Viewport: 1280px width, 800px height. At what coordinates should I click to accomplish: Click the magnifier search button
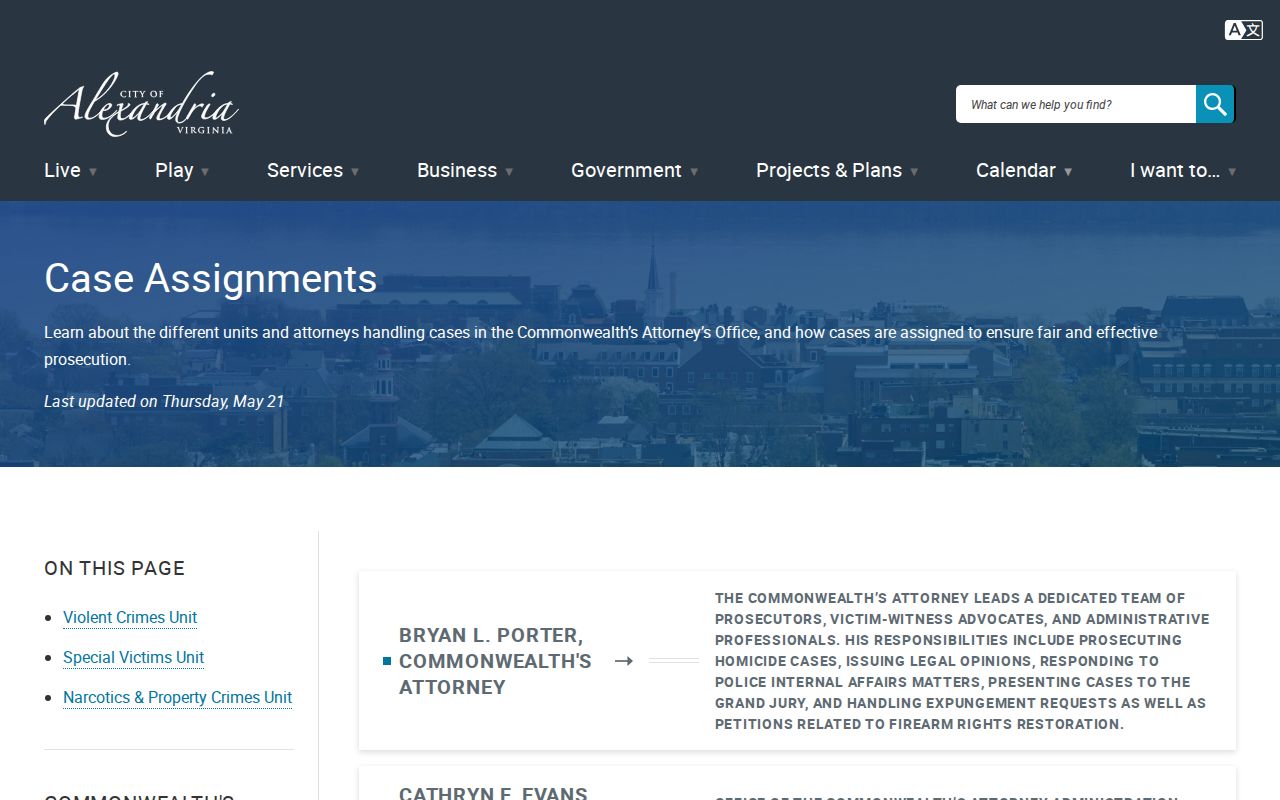1215,104
